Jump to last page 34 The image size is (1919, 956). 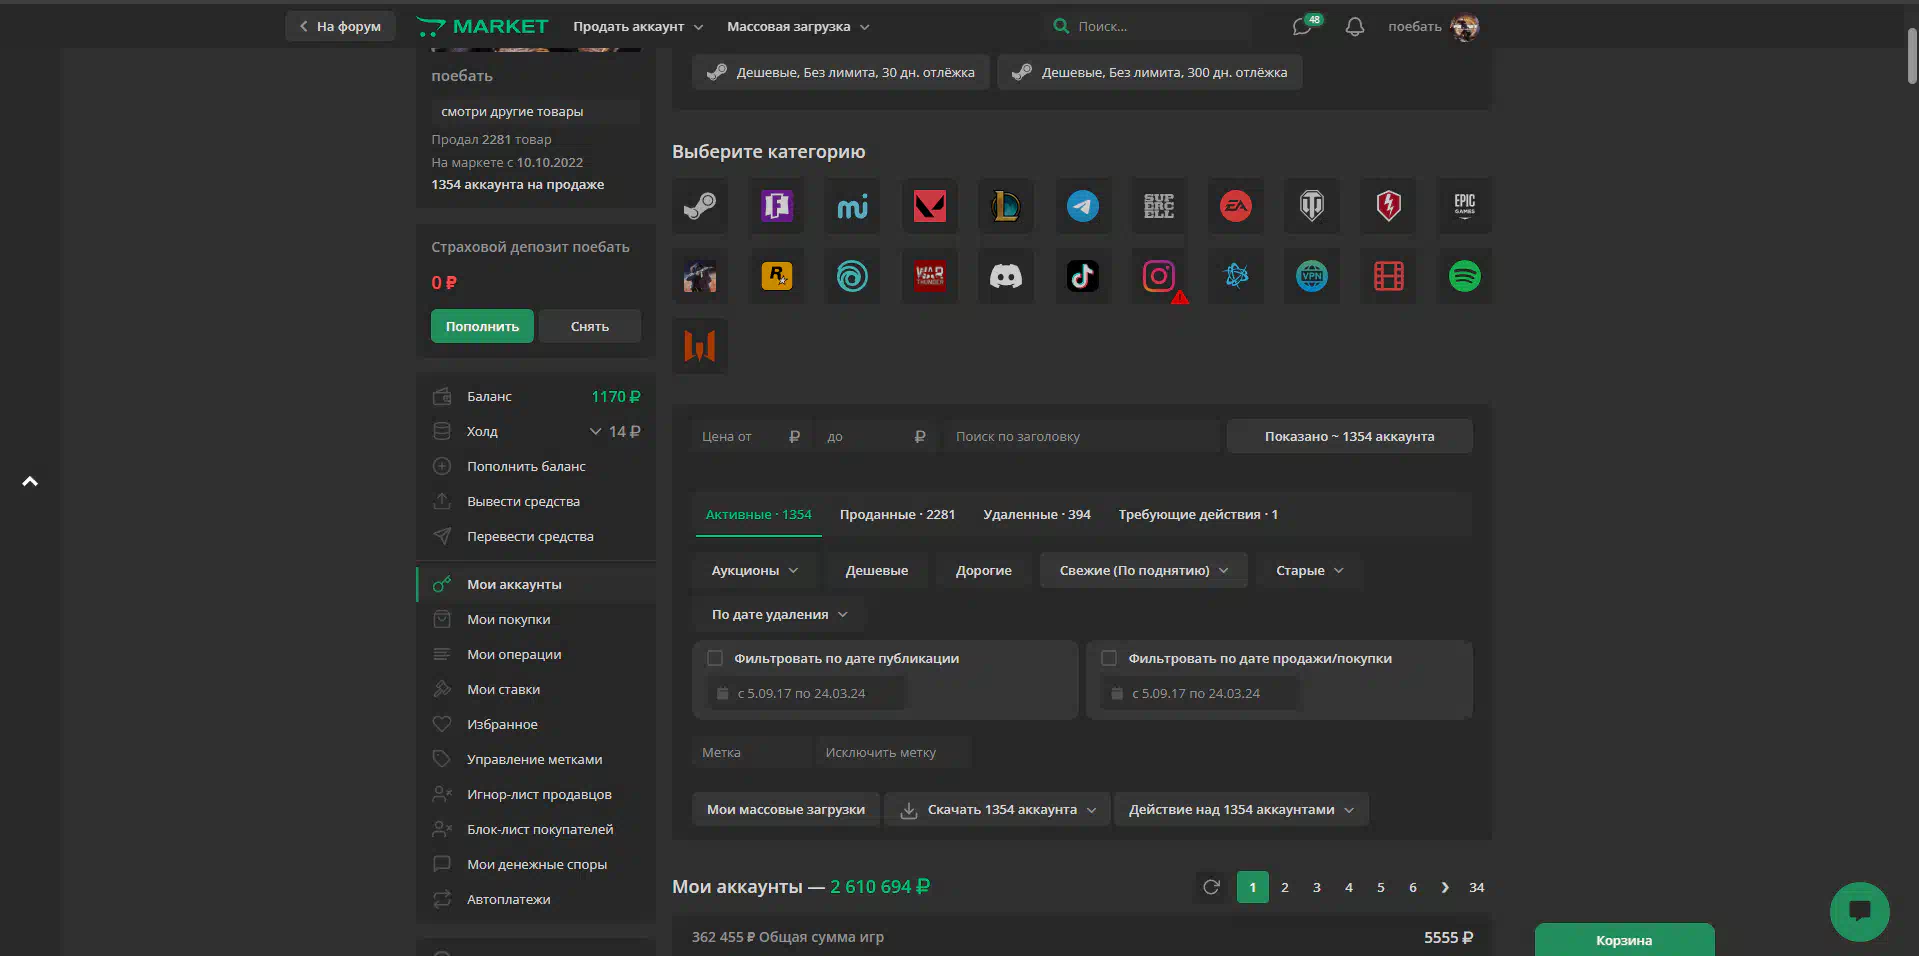pyautogui.click(x=1477, y=887)
